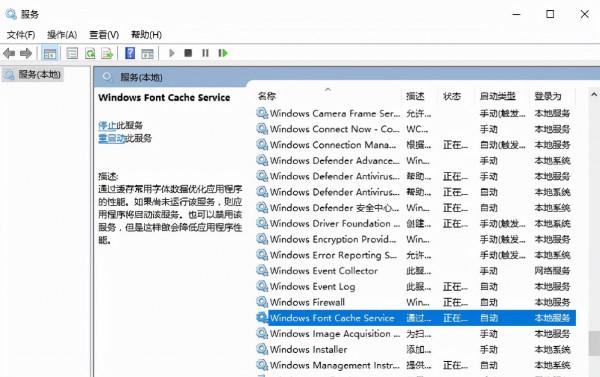Toggle the show/hide console tree icon
The height and width of the screenshot is (377, 600).
pyautogui.click(x=50, y=53)
